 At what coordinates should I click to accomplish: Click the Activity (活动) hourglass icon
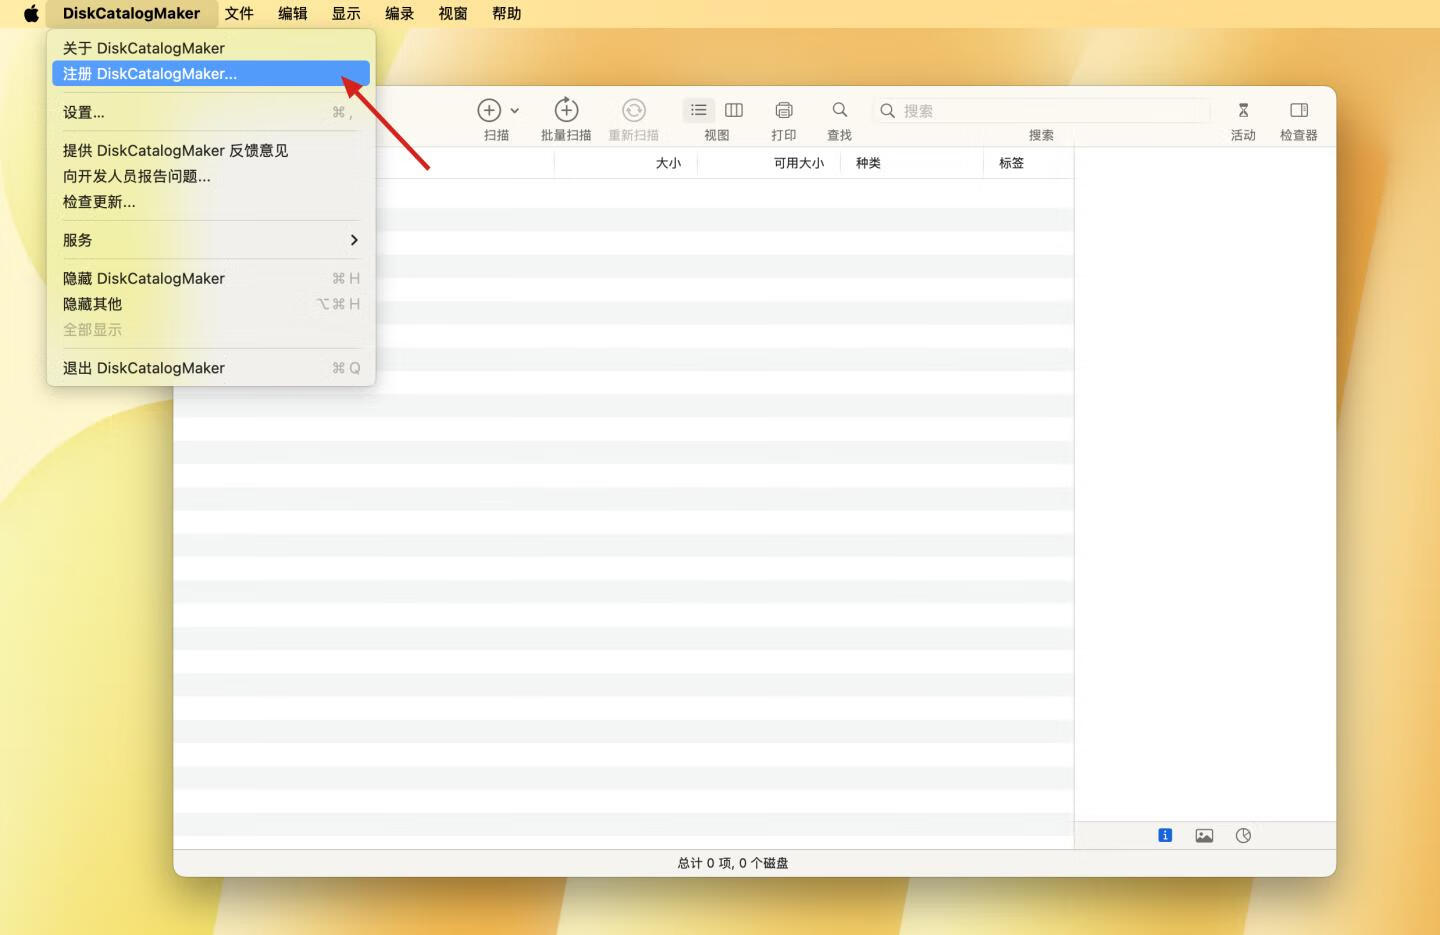(1243, 110)
